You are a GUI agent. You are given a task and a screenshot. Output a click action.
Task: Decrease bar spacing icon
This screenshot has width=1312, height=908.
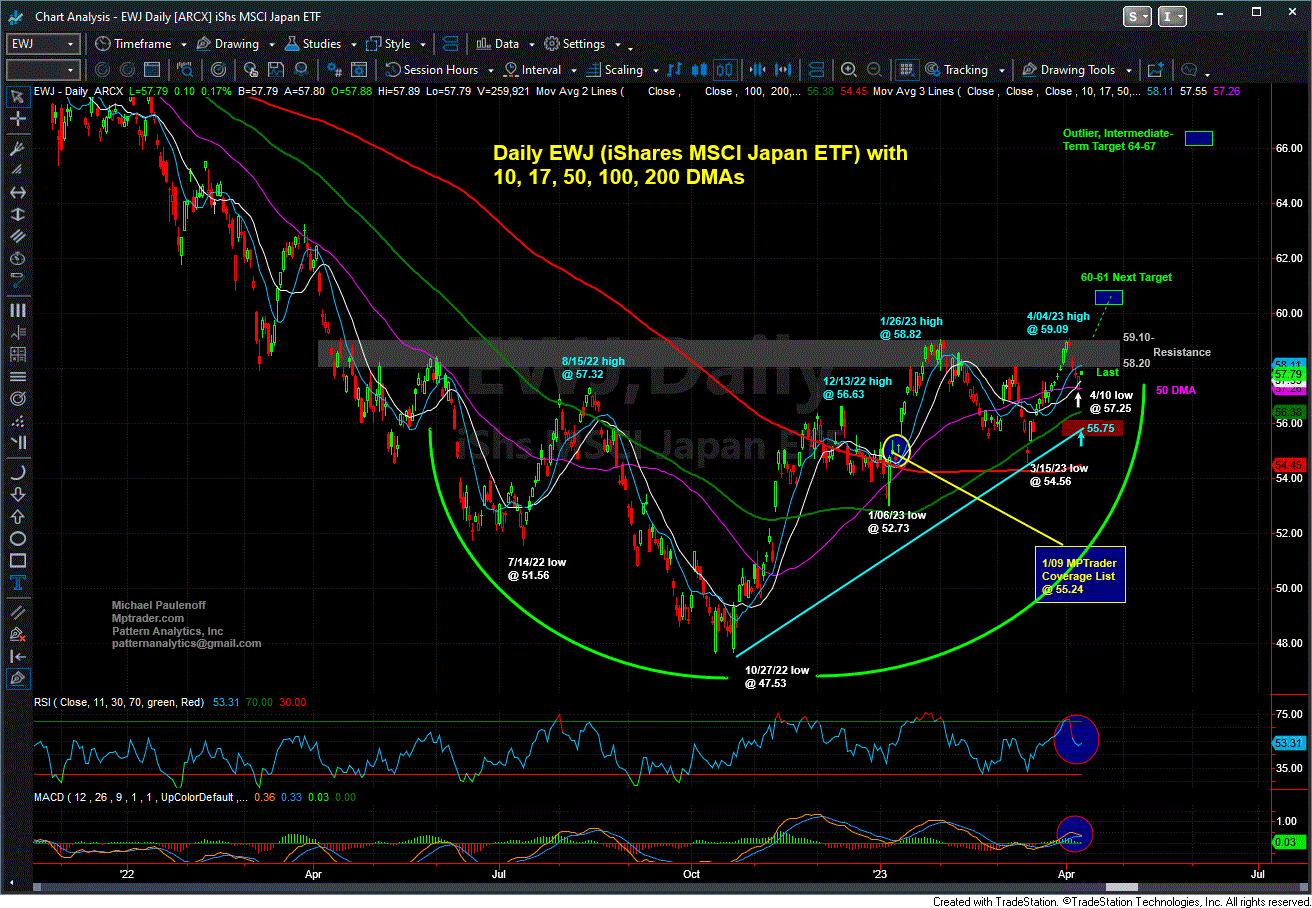pyautogui.click(x=757, y=70)
